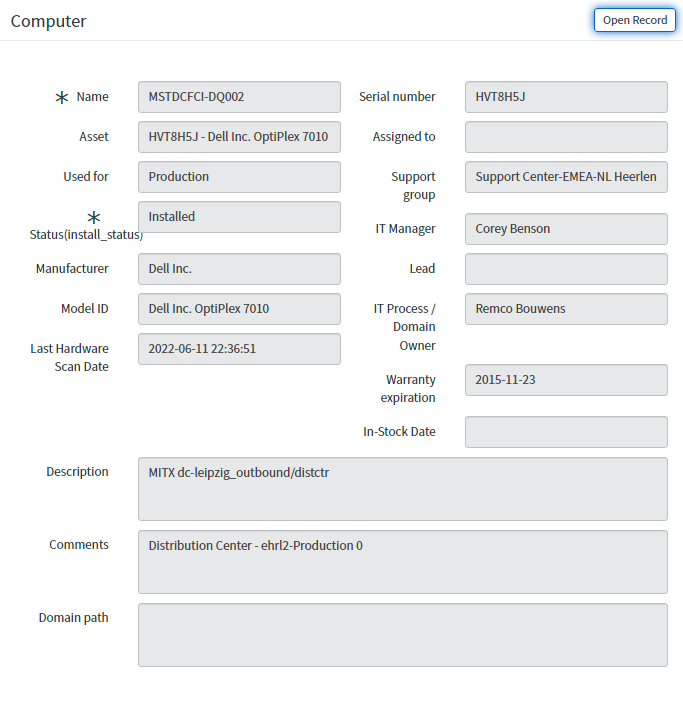
Task: Click inside the Description text area
Action: (x=402, y=489)
